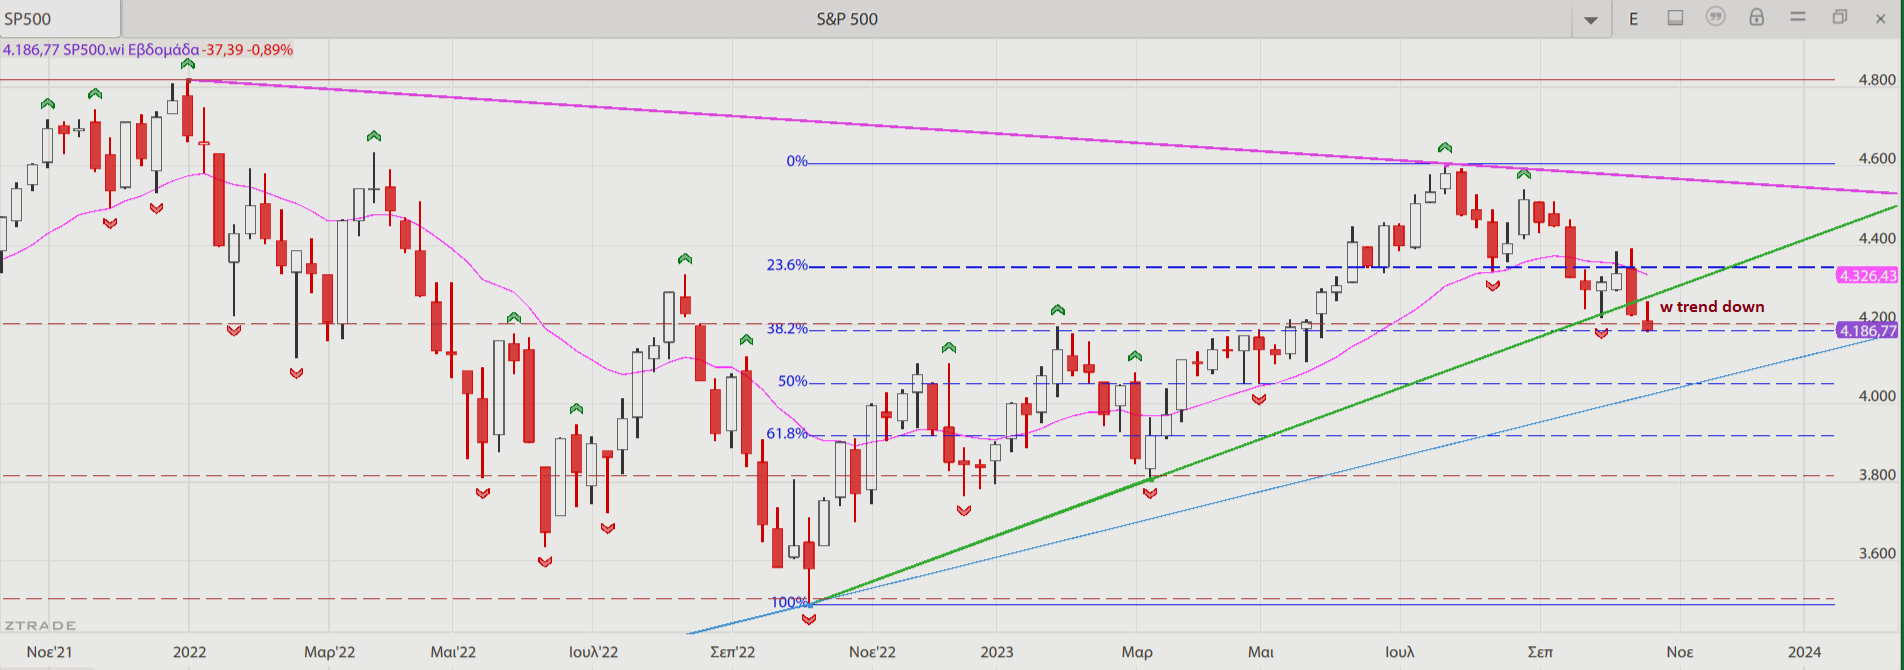Close the S&P 500 chart window
Screen dimensions: 1904x670
coord(1880,18)
